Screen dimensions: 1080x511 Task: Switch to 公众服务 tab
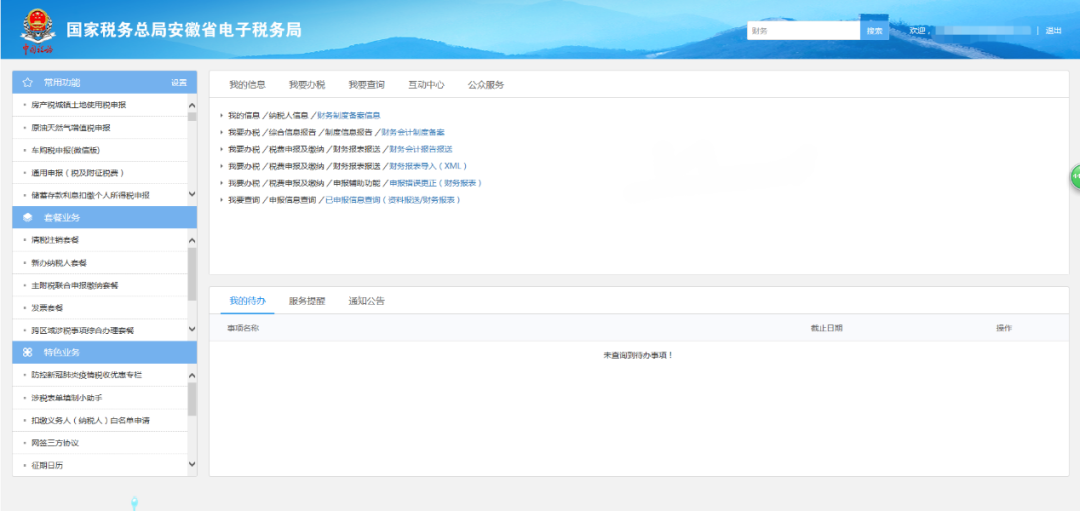click(486, 85)
